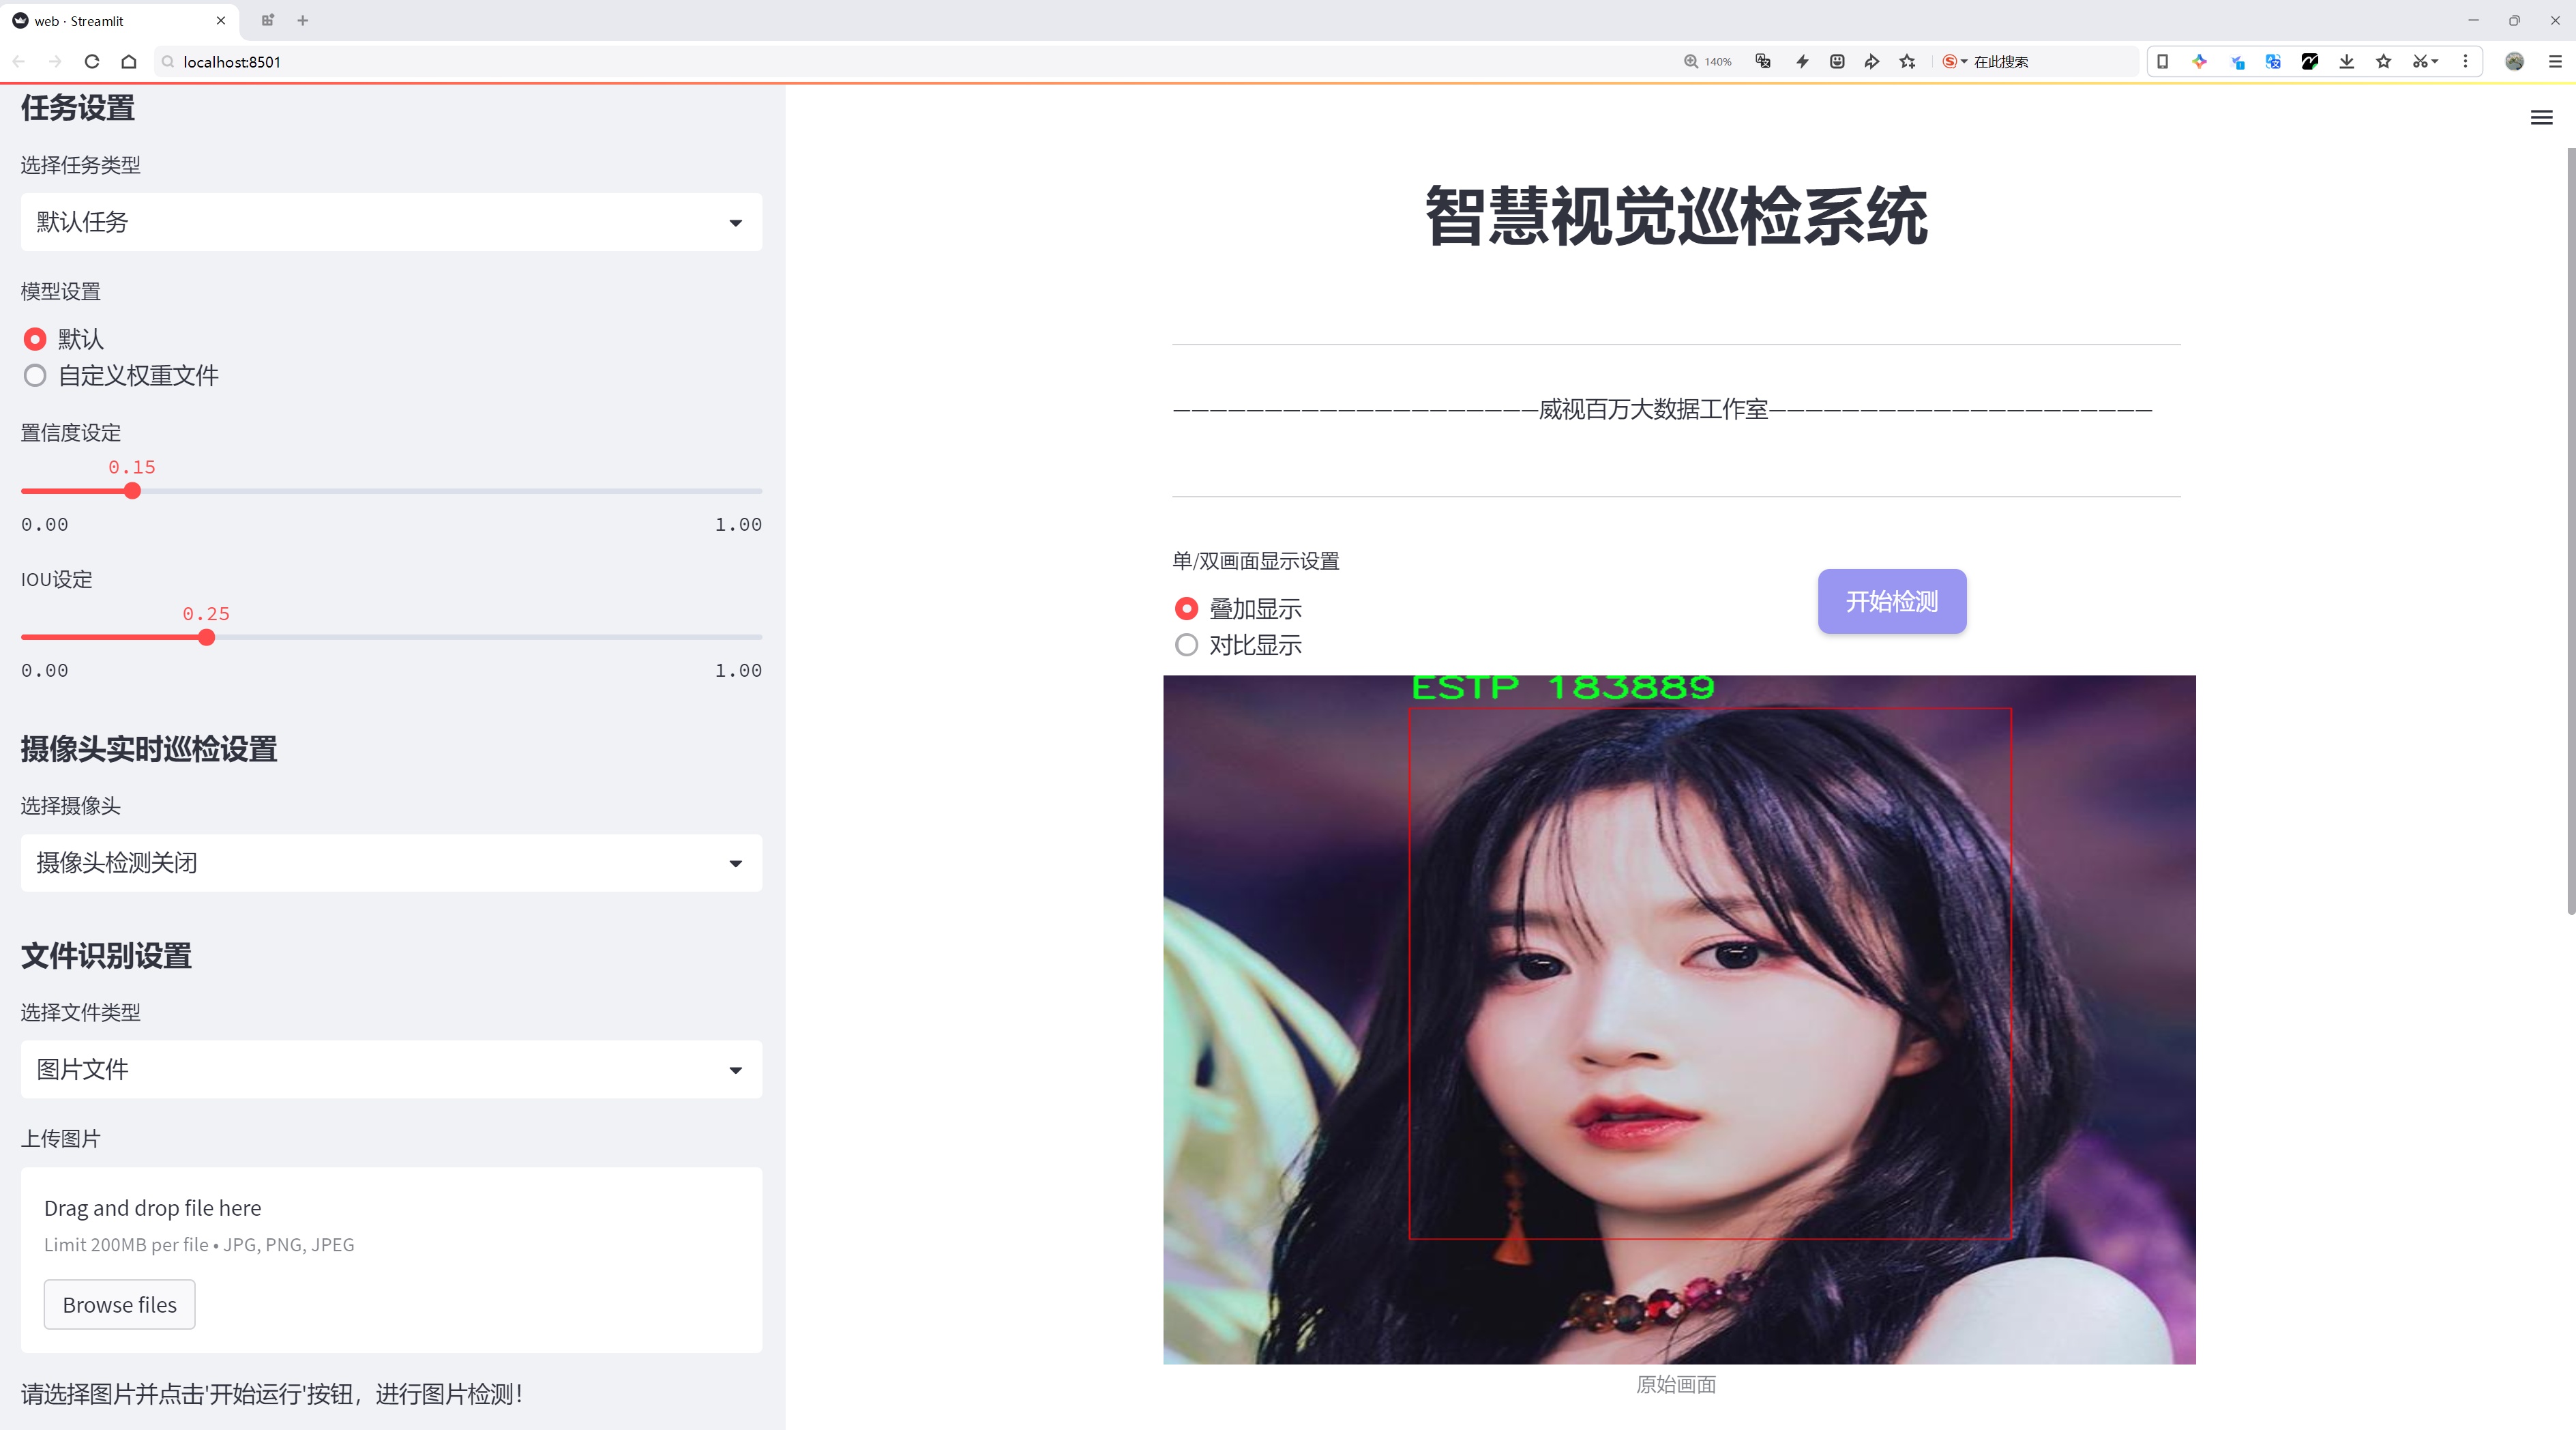Select the 自定义权重文件 radio option
This screenshot has width=2576, height=1430.
click(35, 376)
